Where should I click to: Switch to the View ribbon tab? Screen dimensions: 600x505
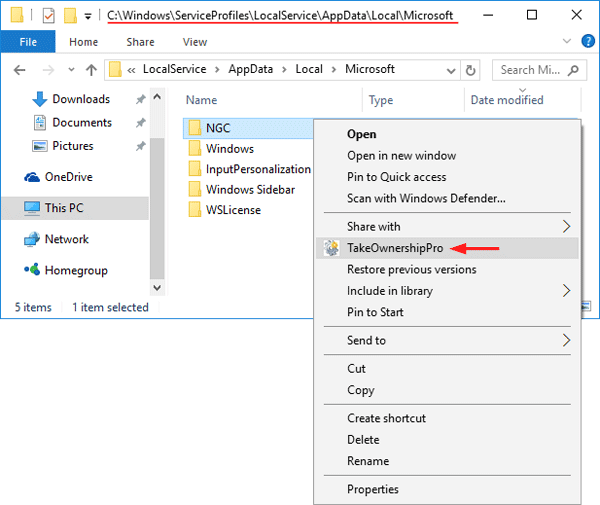click(195, 42)
